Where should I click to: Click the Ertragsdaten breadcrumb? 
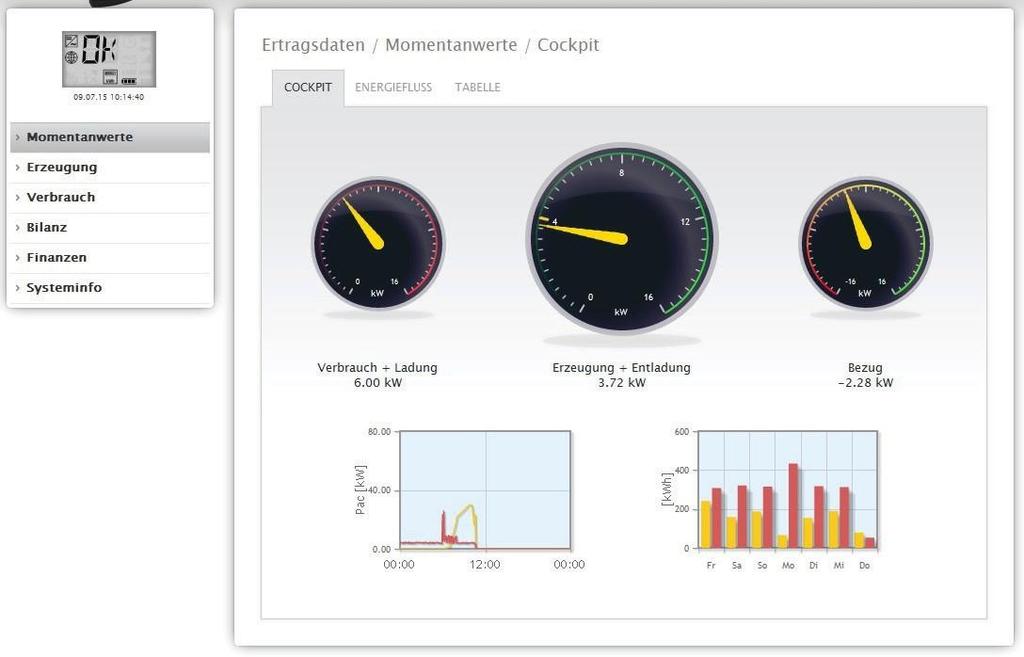coord(313,45)
